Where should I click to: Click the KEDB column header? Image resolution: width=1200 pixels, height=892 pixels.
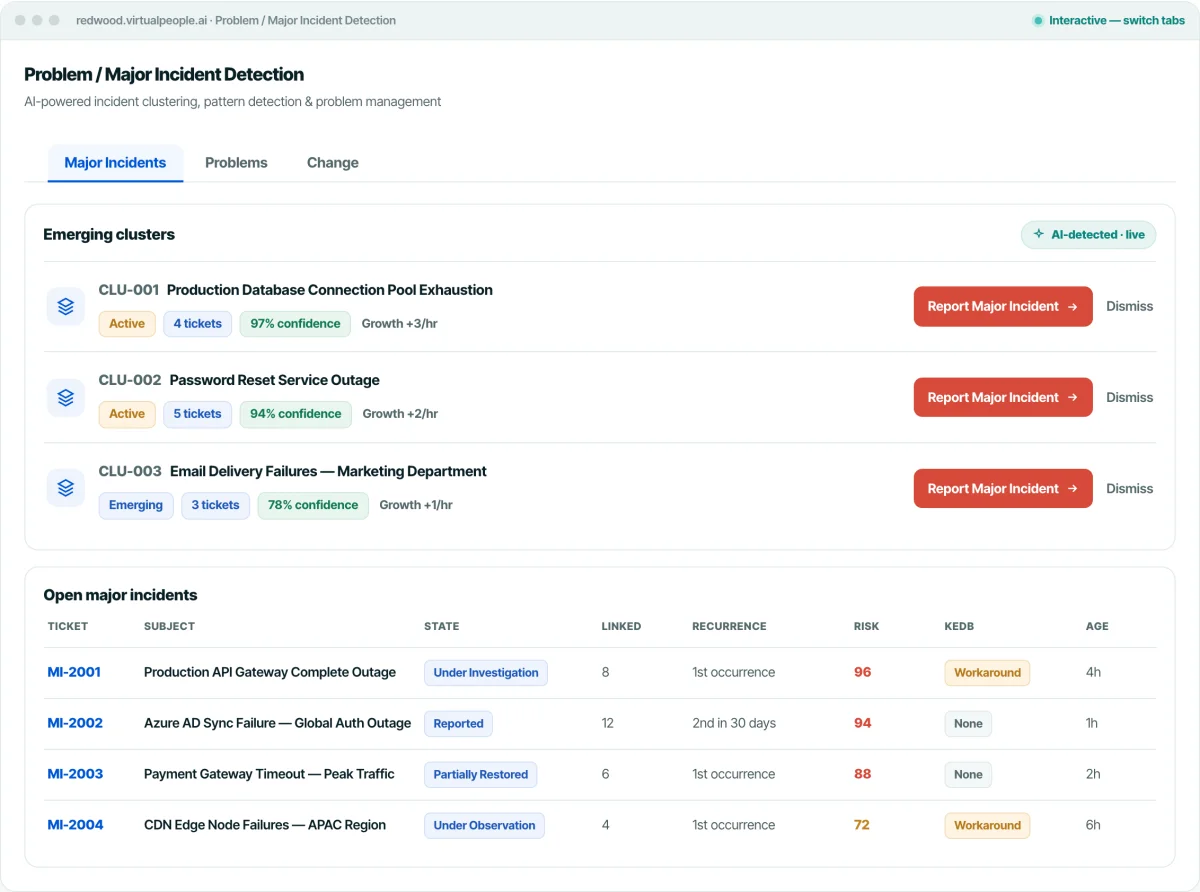[959, 626]
